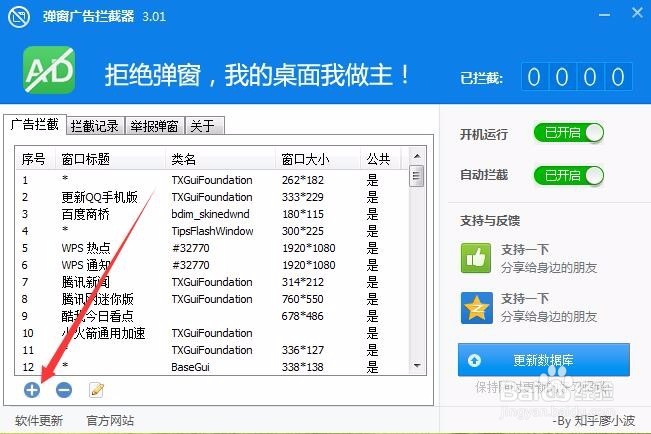Click the 已拦截 counter digits
Image resolution: width=651 pixels, height=434 pixels.
click(576, 76)
